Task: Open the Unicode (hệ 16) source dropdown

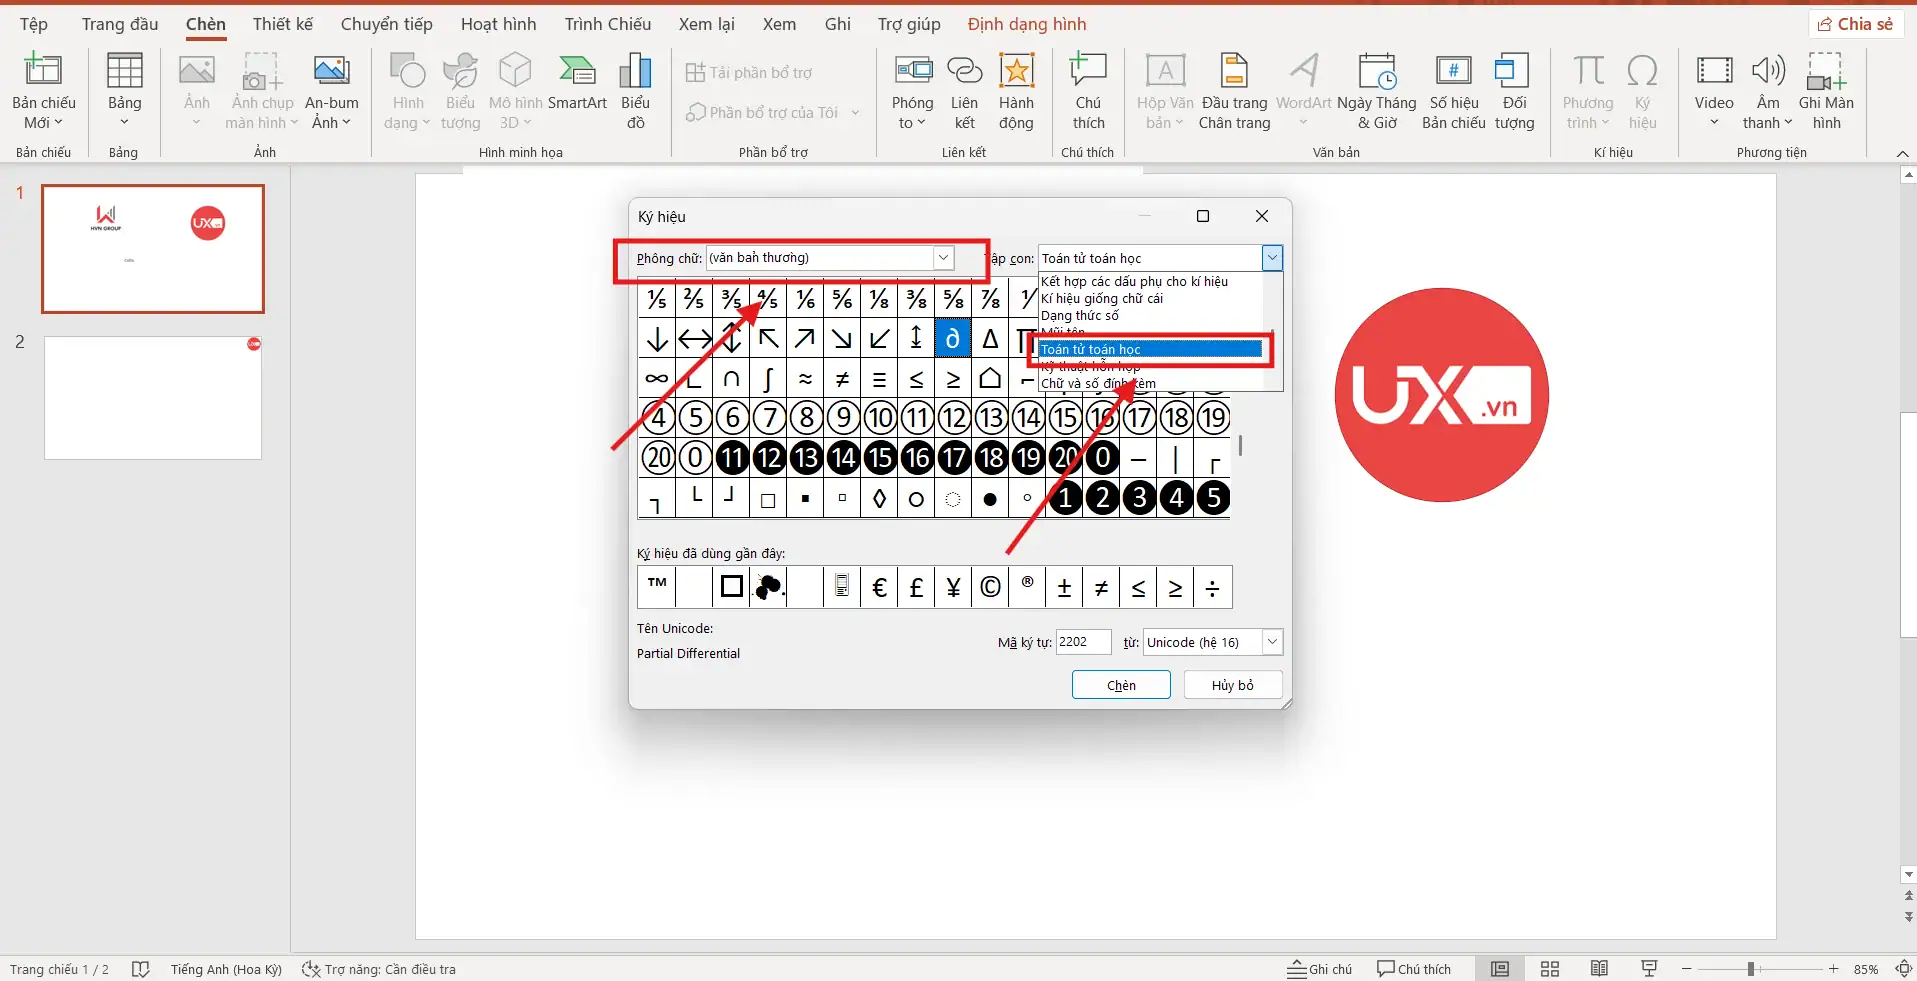Action: pyautogui.click(x=1271, y=642)
